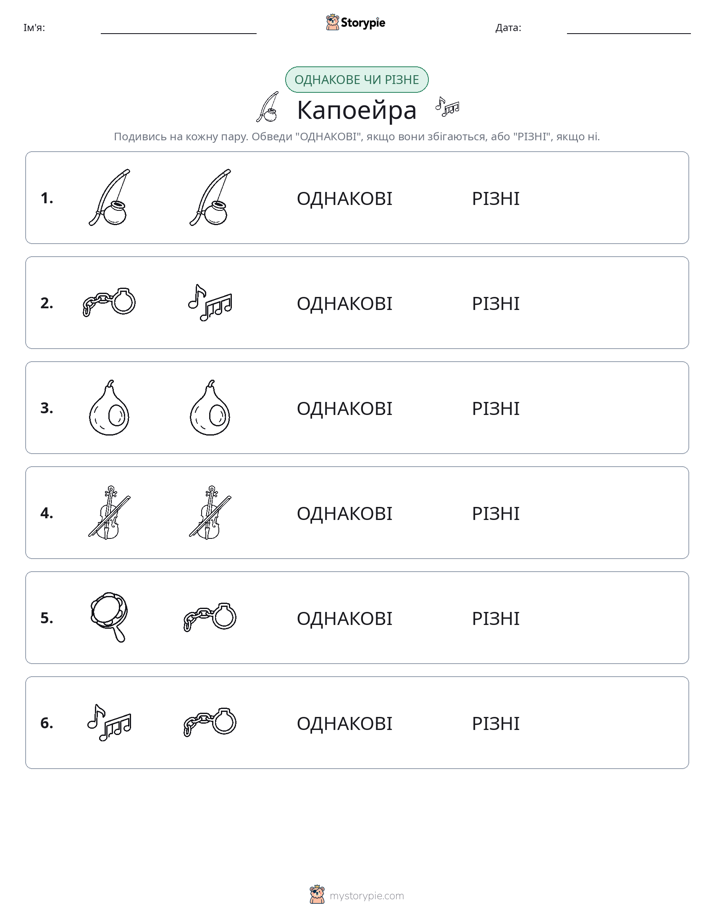
Task: Select РІЗНІ for row 5
Action: pos(495,618)
